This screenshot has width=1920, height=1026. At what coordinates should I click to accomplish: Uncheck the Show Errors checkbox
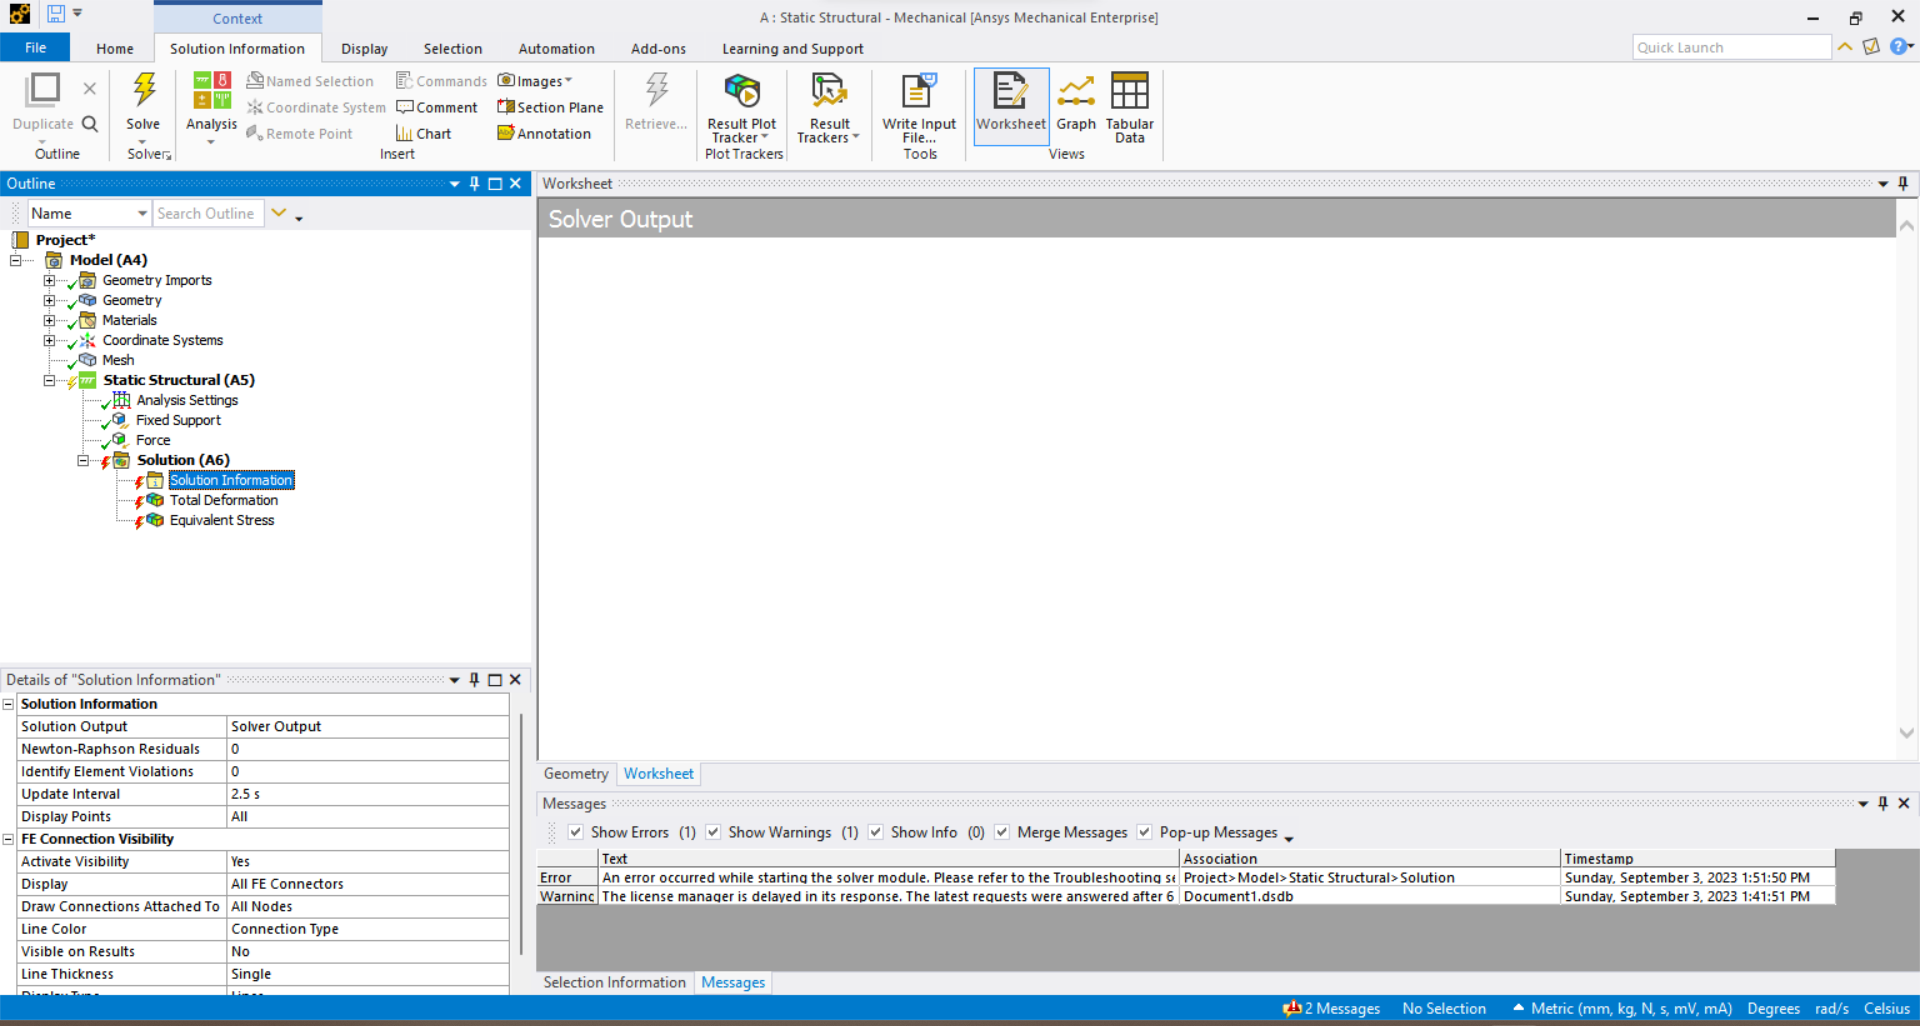click(x=576, y=832)
